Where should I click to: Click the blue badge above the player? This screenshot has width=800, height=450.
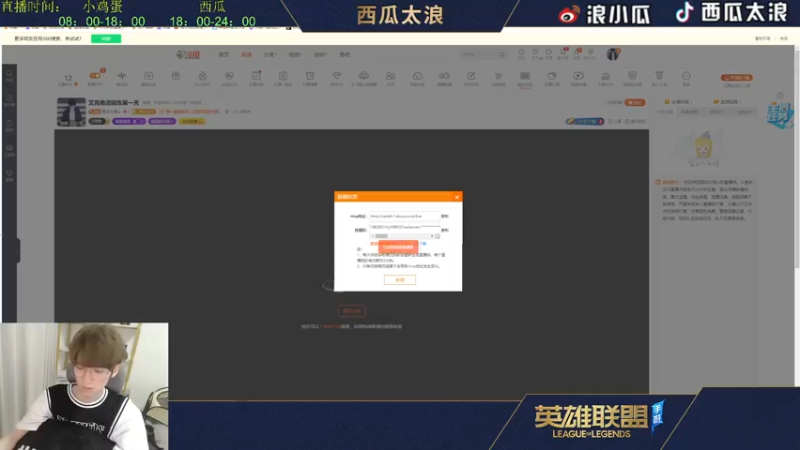pos(585,121)
